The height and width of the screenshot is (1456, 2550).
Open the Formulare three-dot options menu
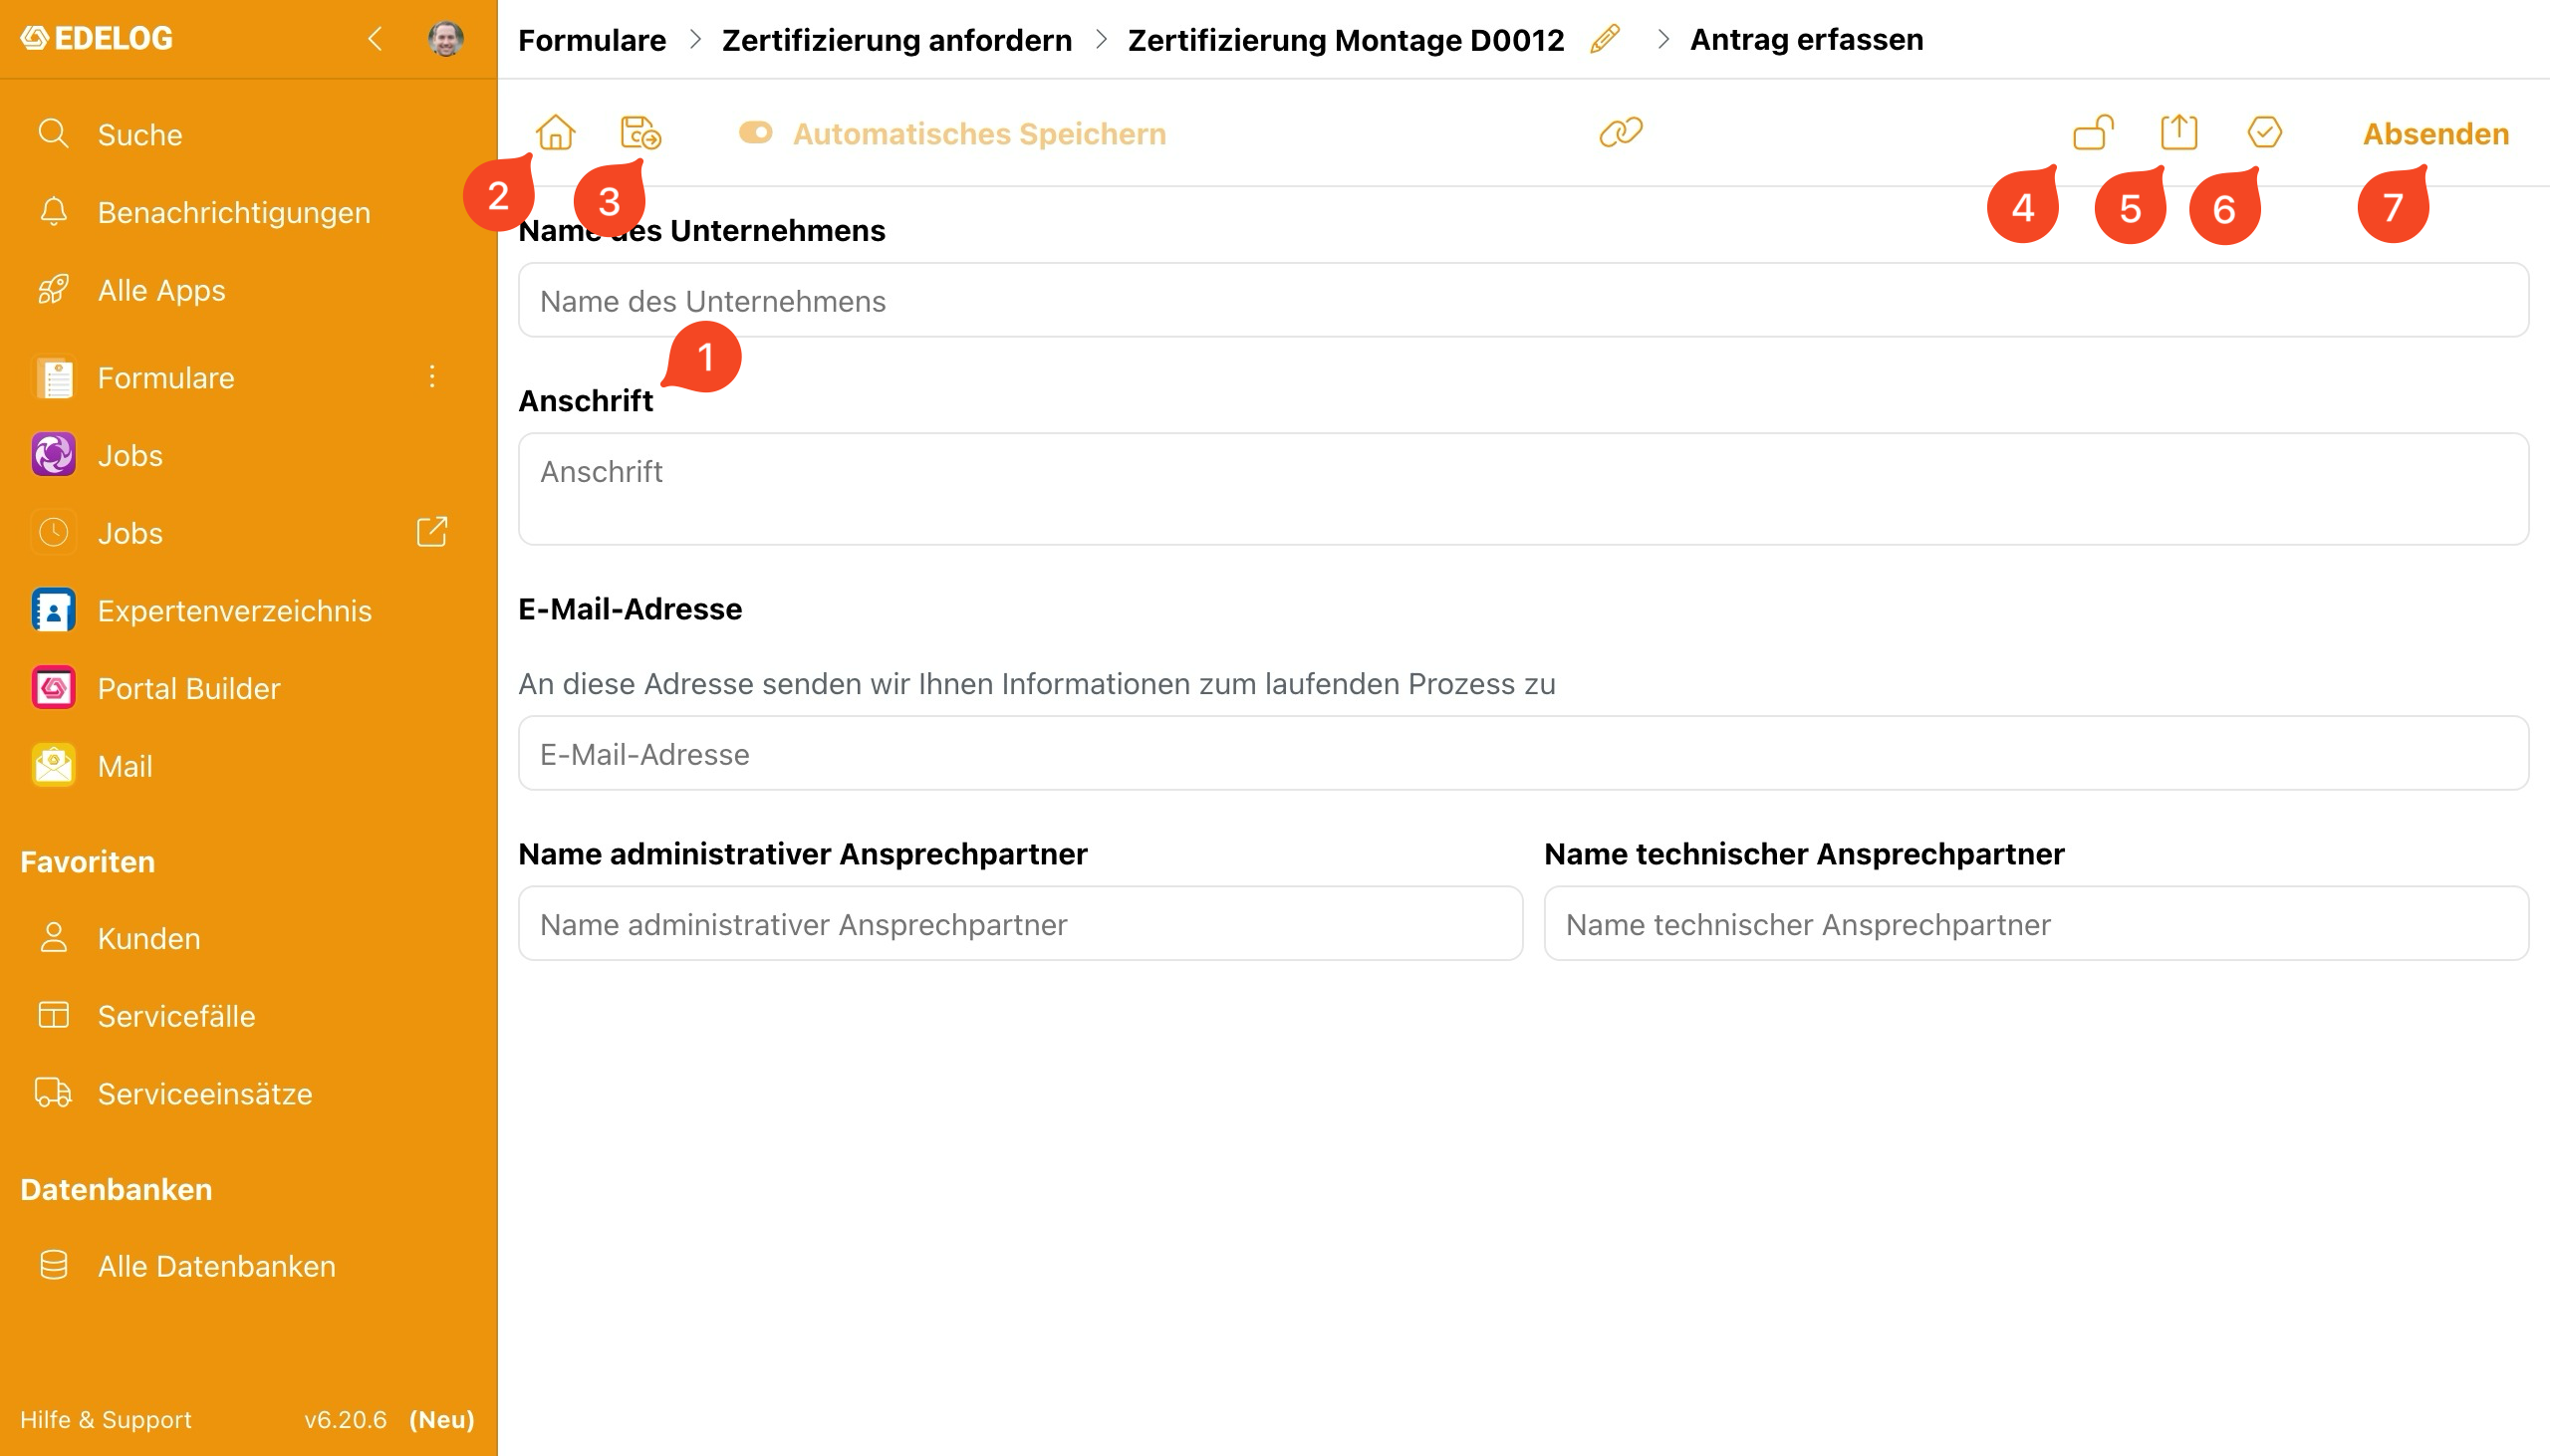(x=431, y=376)
